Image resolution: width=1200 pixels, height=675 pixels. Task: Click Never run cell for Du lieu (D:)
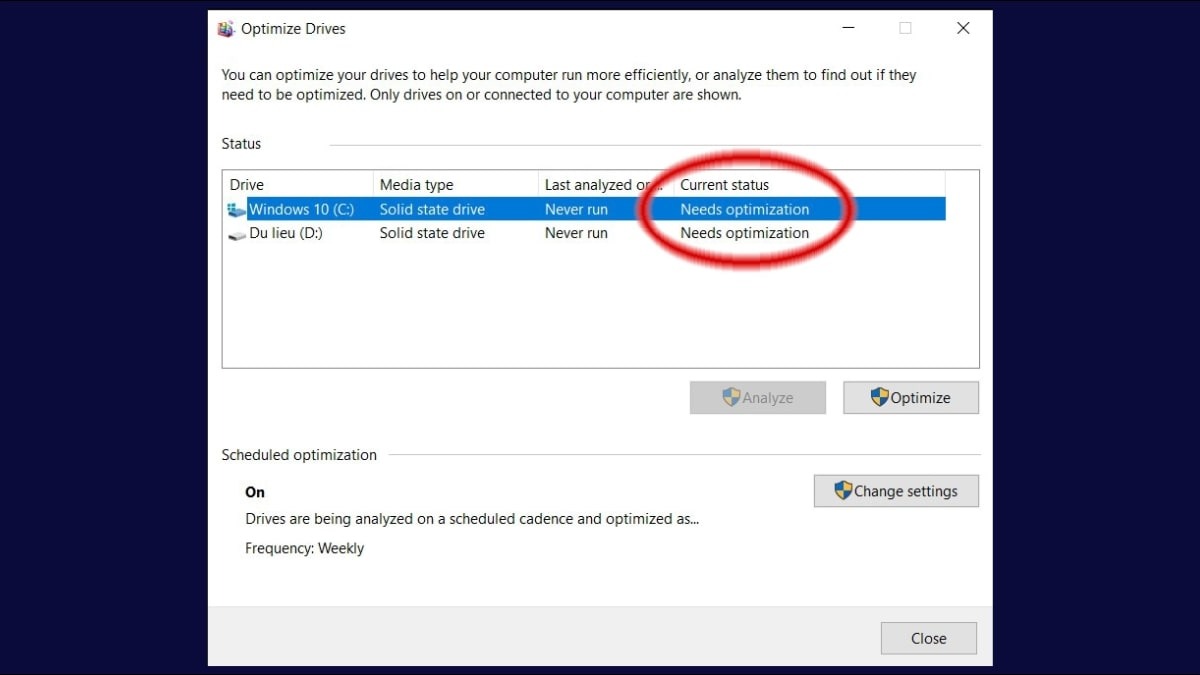pos(576,233)
